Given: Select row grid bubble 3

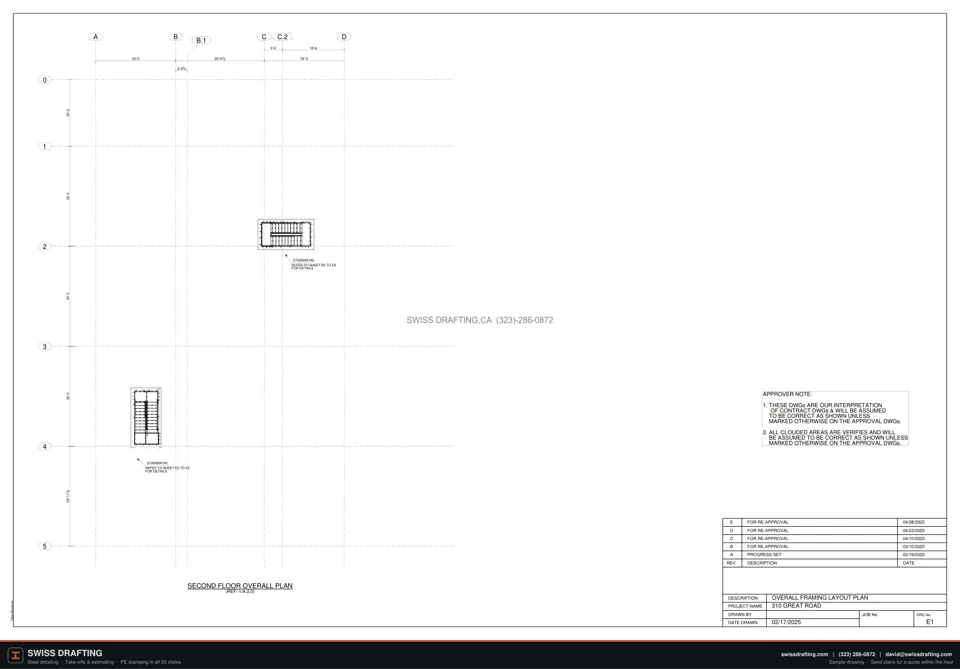Looking at the screenshot, I should 44,346.
